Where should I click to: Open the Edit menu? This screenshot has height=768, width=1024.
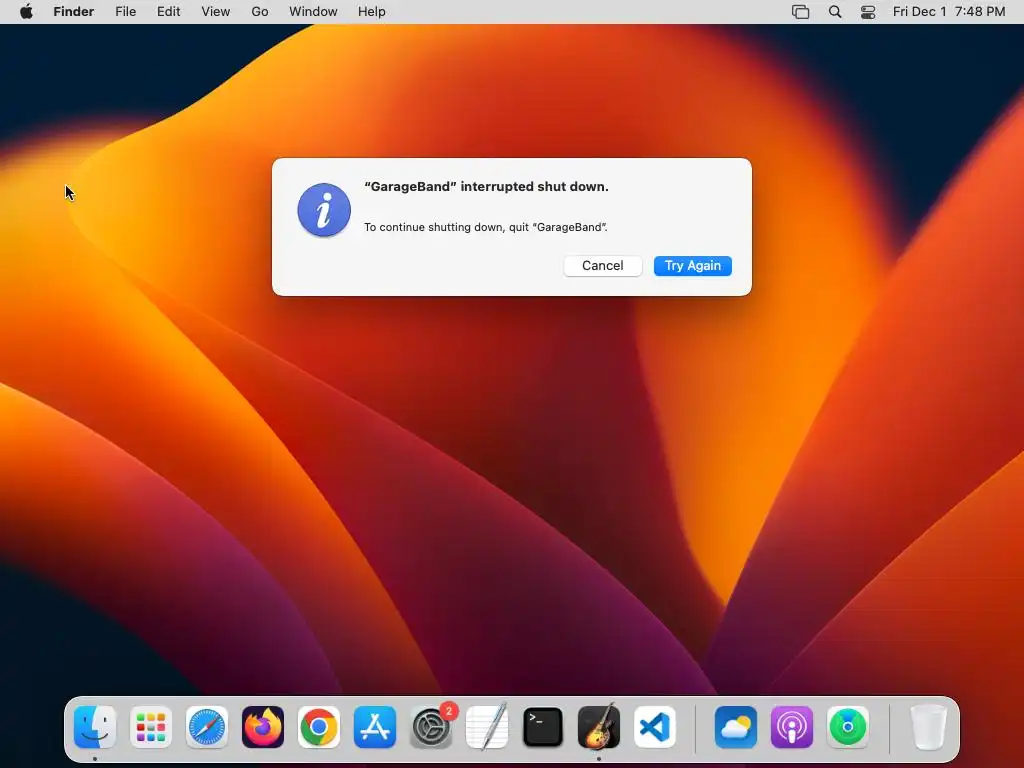(168, 12)
